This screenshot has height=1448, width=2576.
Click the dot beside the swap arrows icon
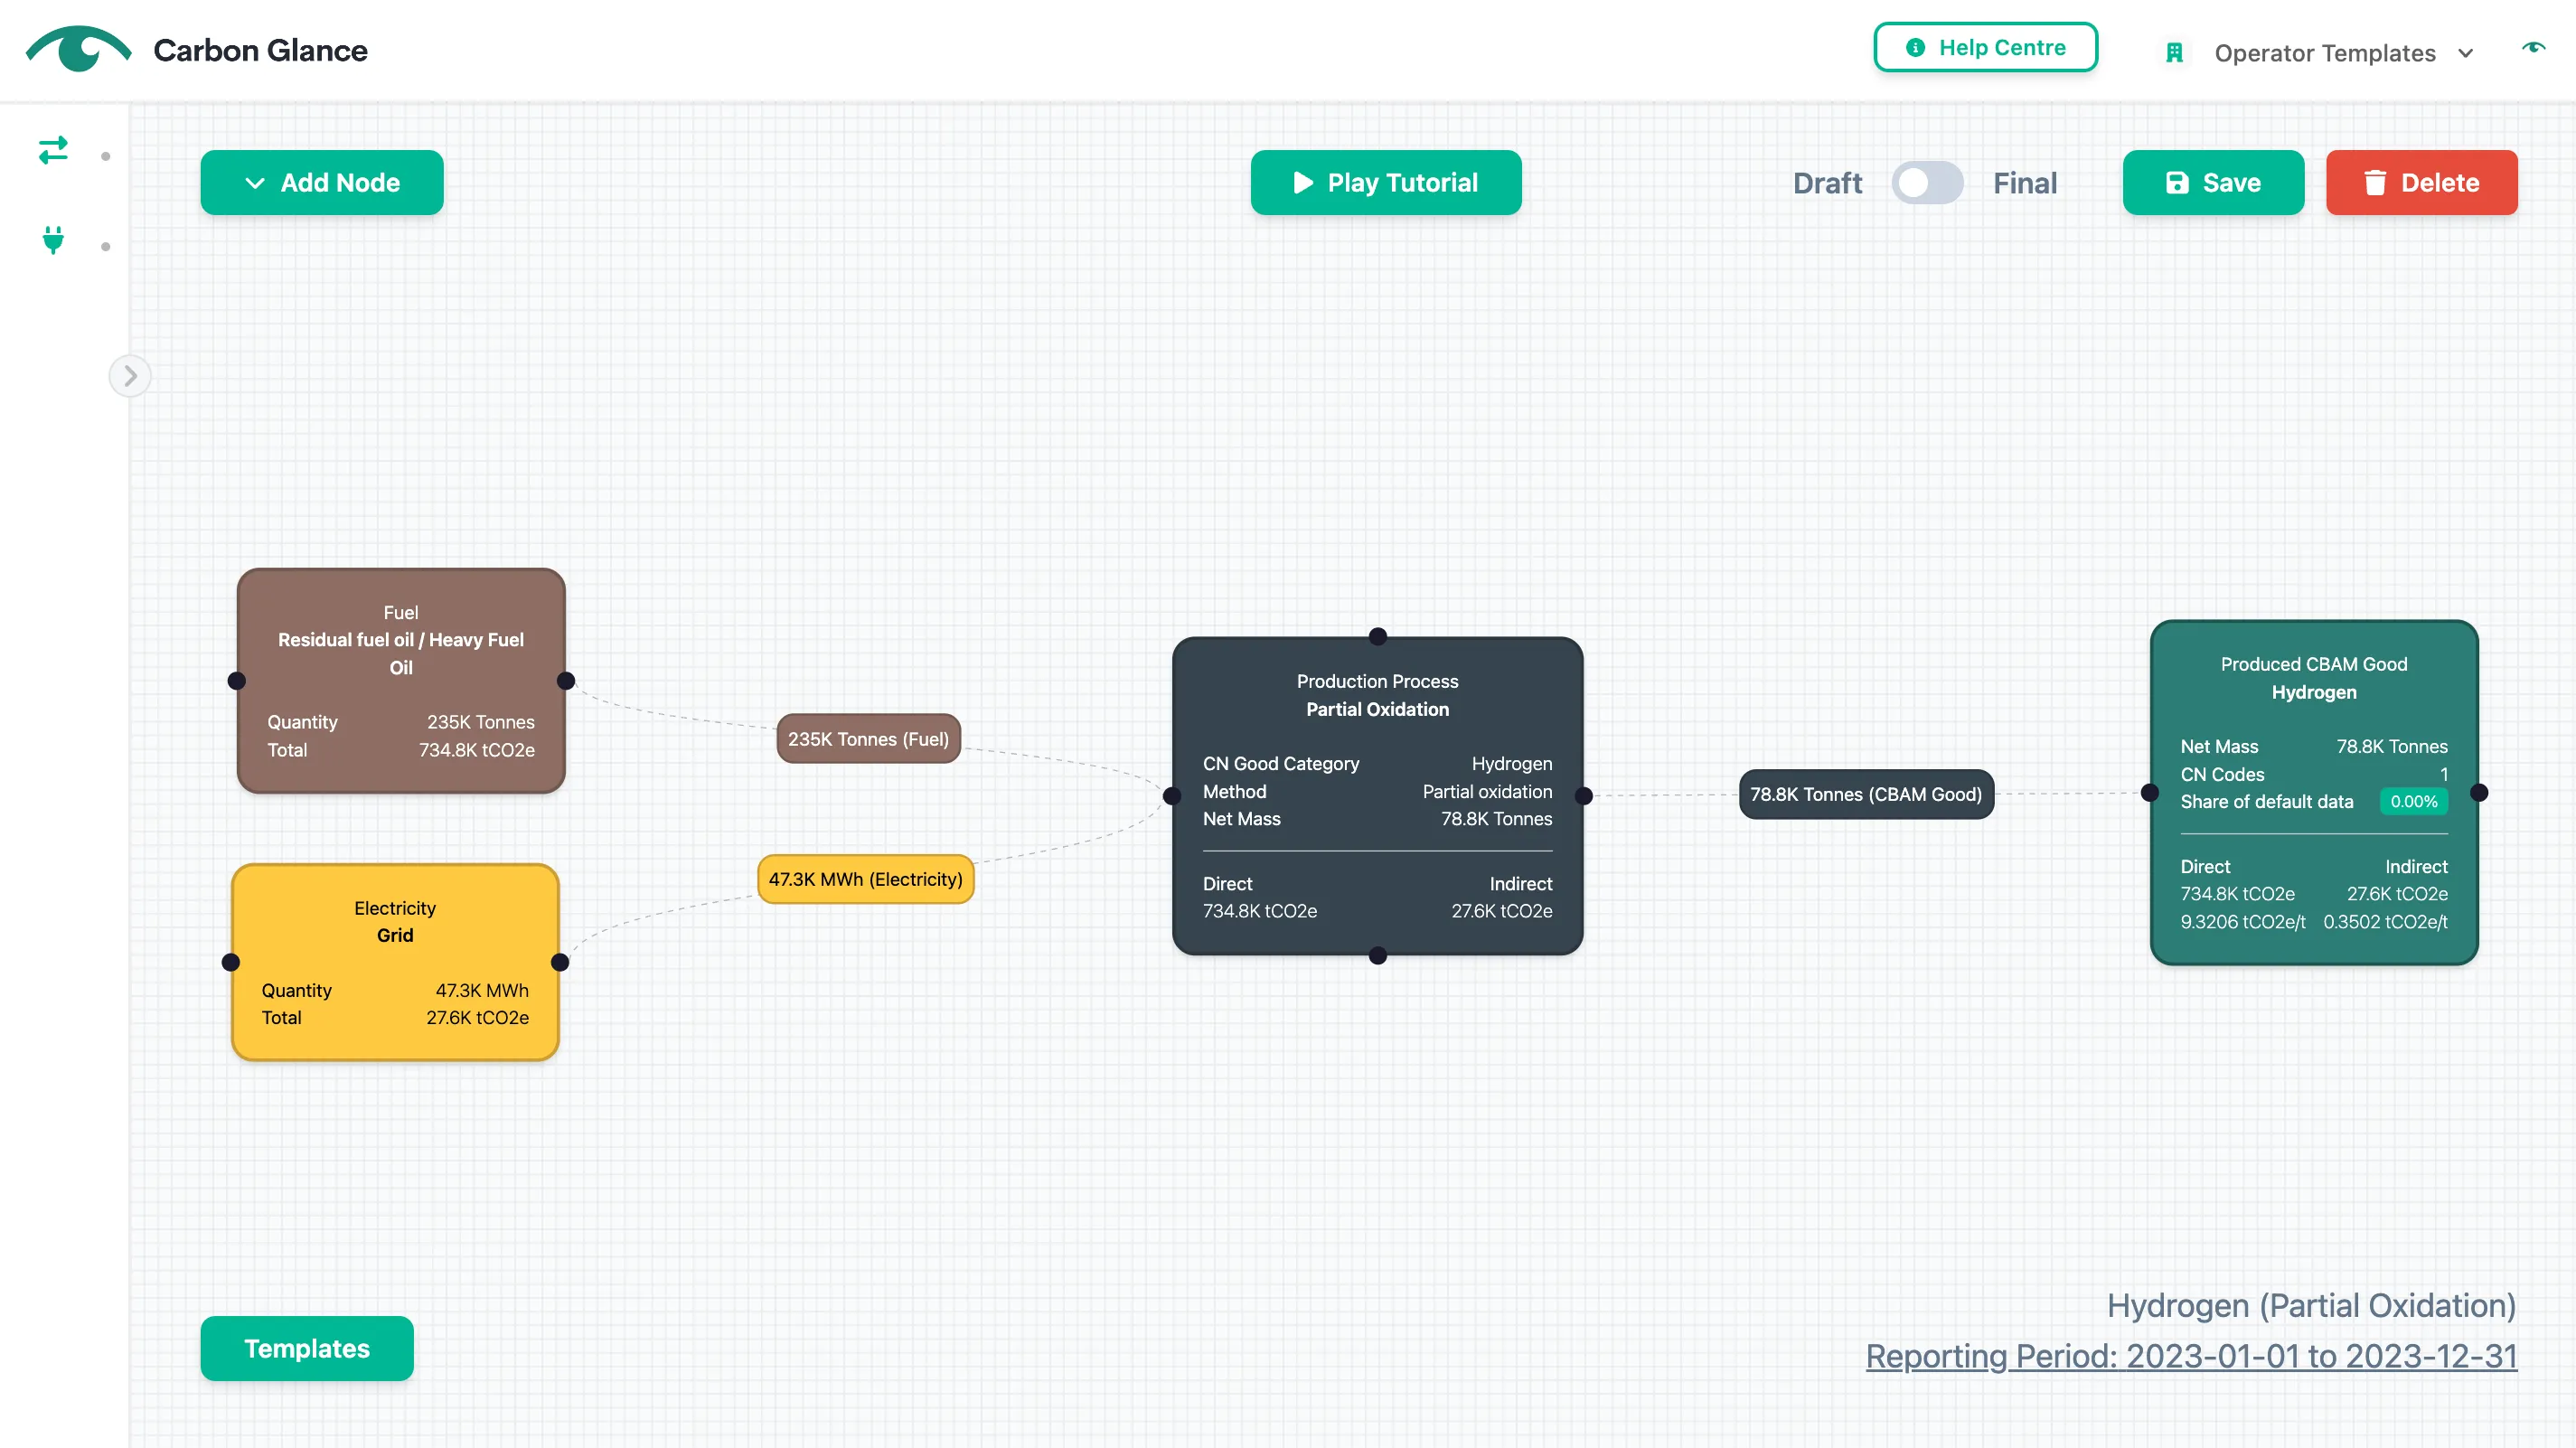point(106,156)
